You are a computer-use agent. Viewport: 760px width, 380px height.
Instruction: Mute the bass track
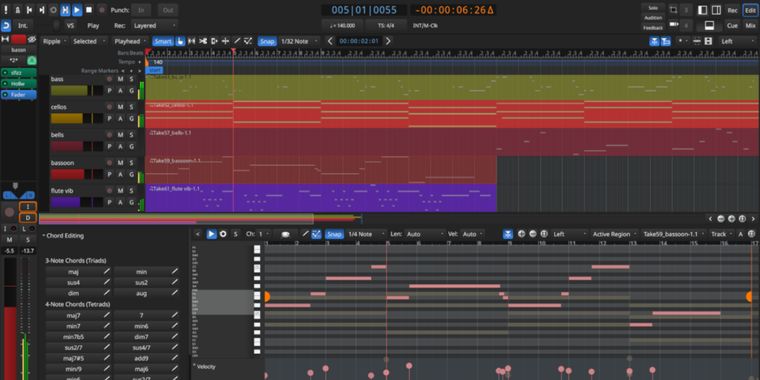120,79
